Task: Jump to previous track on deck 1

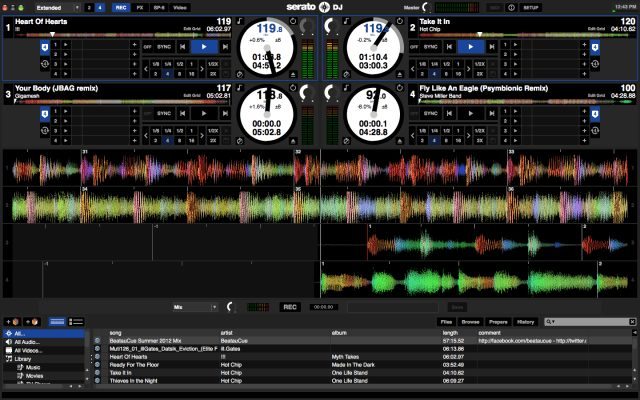Action: 182,47
